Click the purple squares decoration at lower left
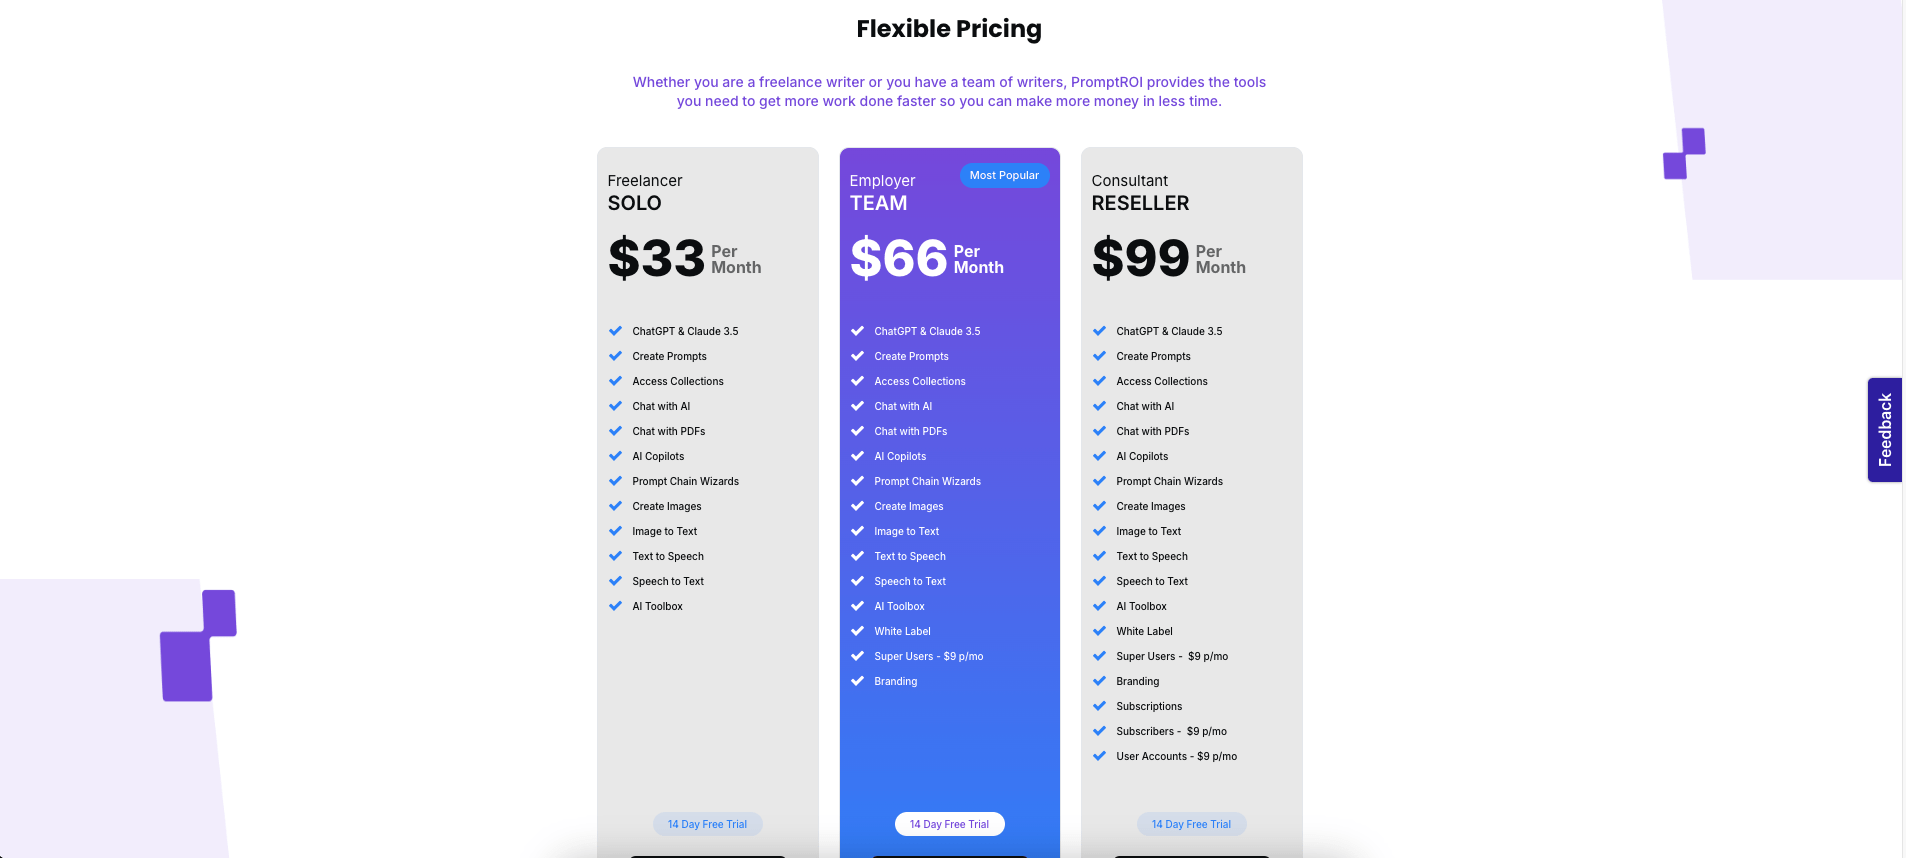Image resolution: width=1906 pixels, height=858 pixels. coord(198,645)
